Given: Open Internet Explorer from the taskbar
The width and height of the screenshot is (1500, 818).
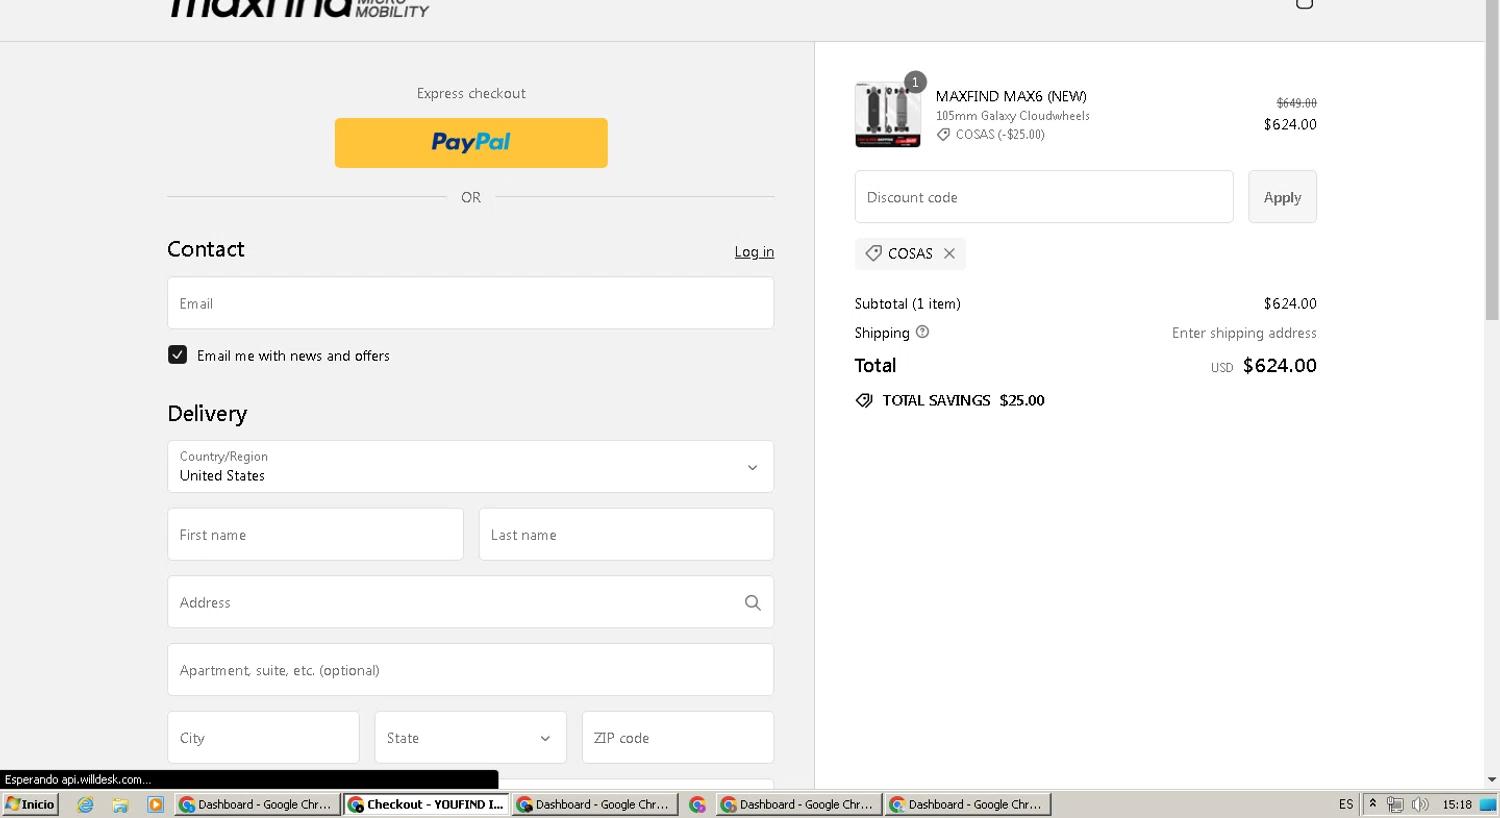Looking at the screenshot, I should [x=85, y=804].
